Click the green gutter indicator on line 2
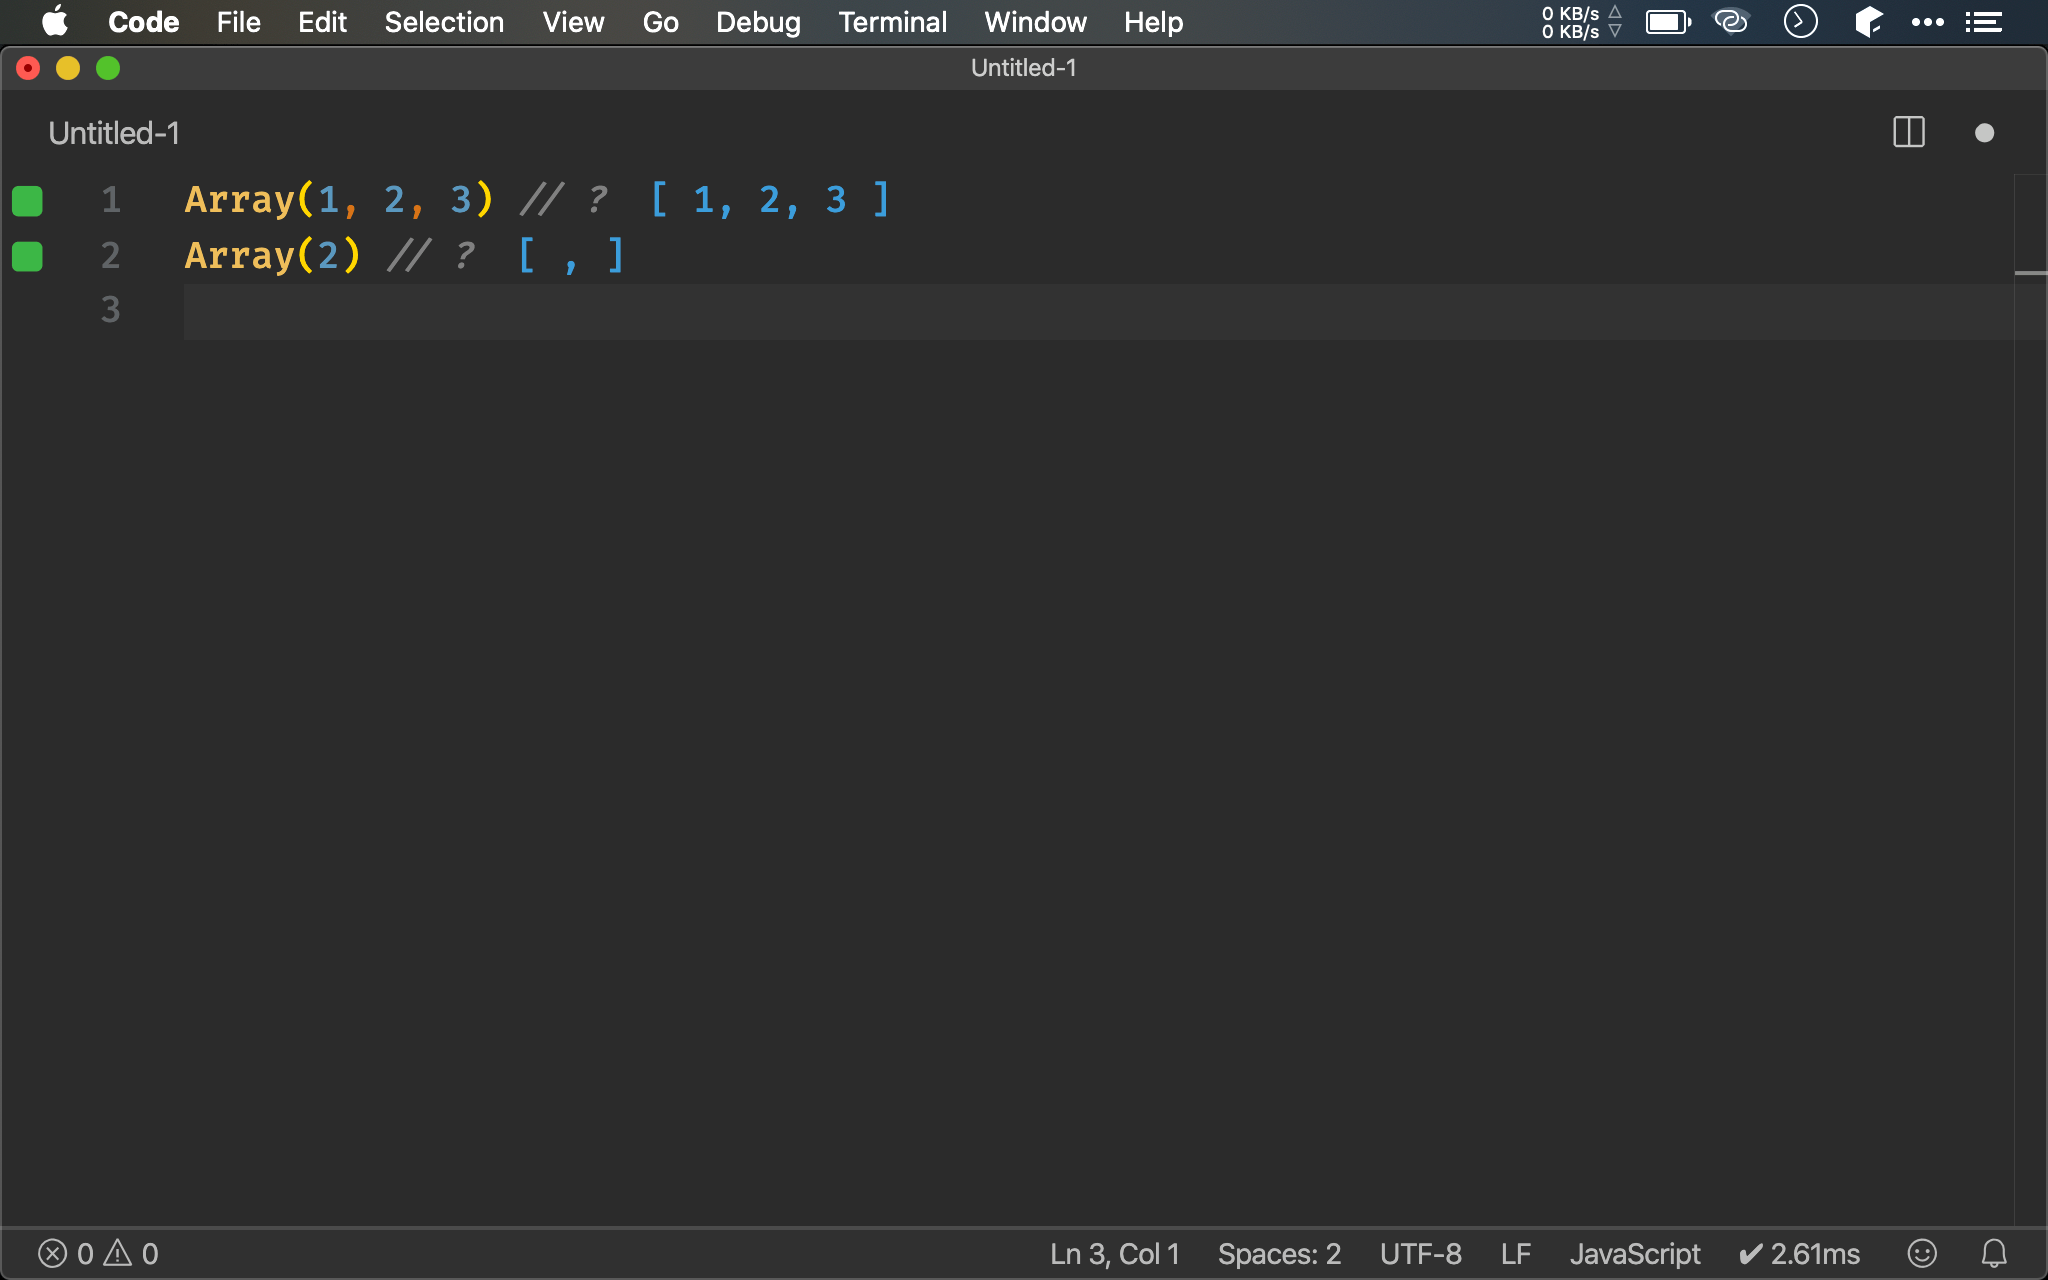This screenshot has height=1280, width=2048. coord(27,257)
